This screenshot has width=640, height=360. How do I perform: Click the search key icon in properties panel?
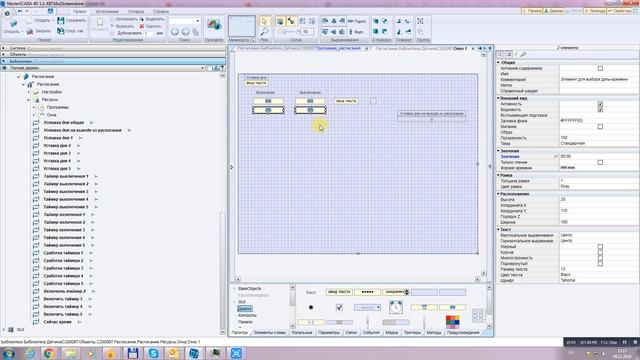tap(523, 54)
